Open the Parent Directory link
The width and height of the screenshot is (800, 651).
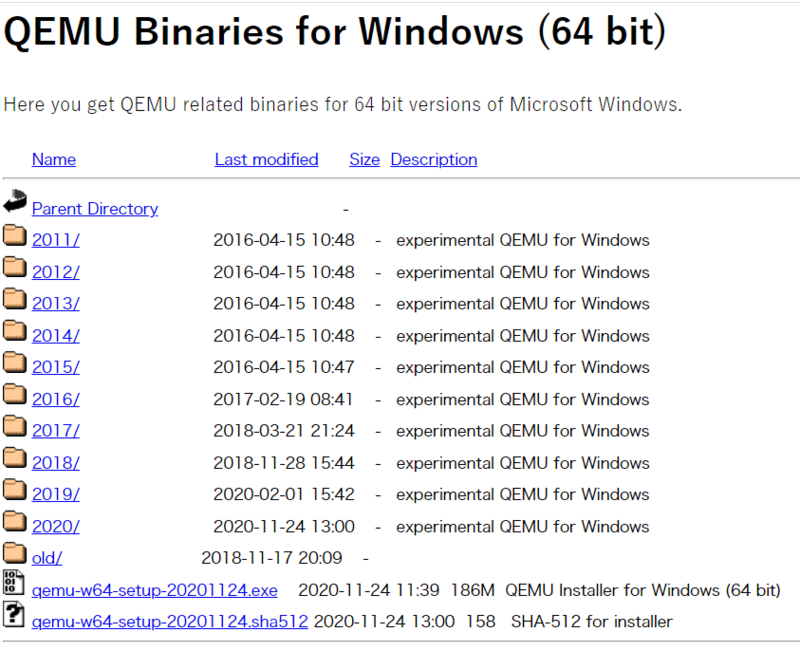pyautogui.click(x=95, y=209)
